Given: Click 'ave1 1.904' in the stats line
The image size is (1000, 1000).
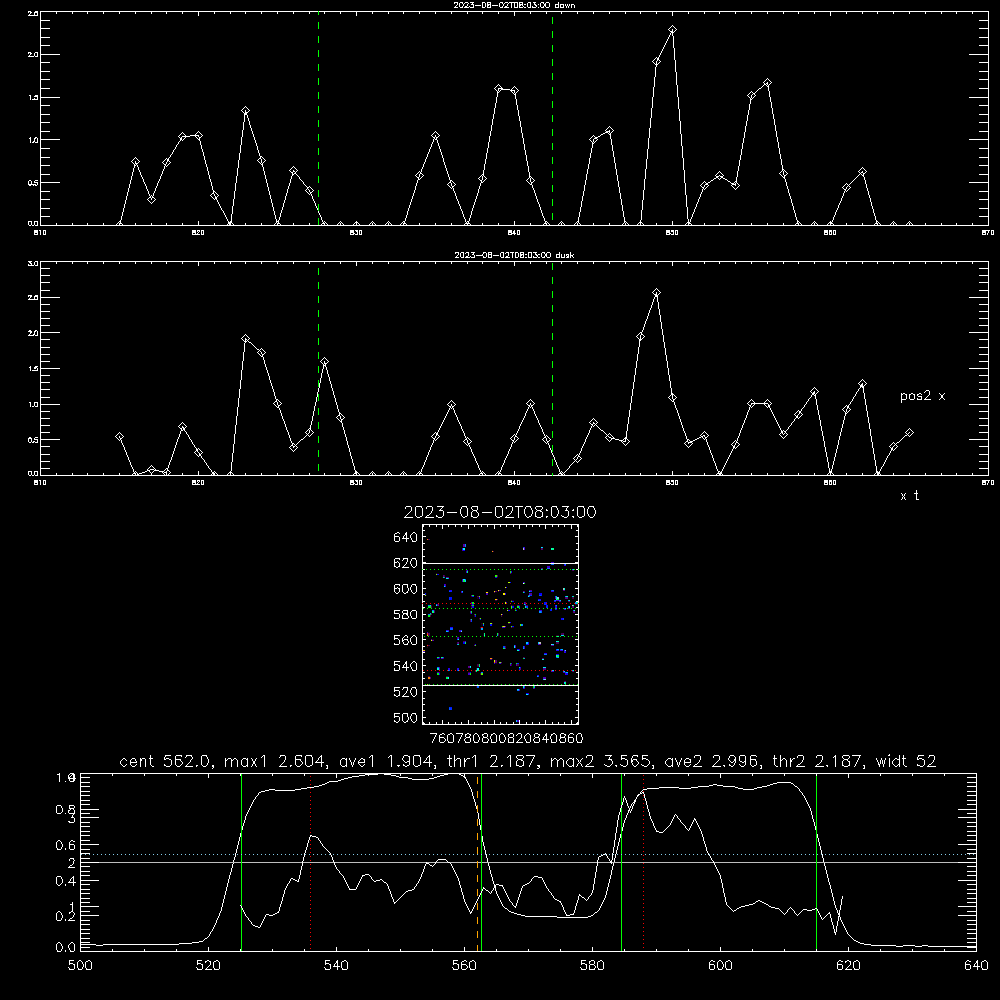Looking at the screenshot, I should [388, 761].
